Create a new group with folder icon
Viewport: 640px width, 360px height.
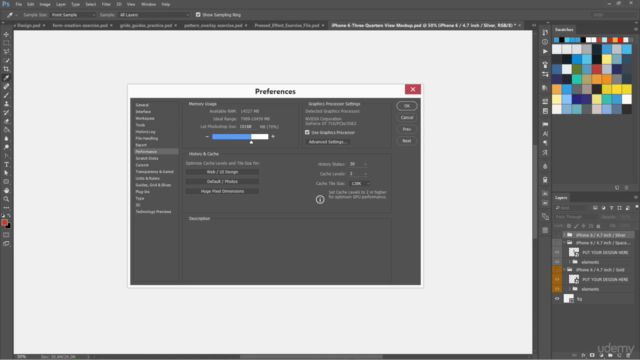tap(610, 355)
